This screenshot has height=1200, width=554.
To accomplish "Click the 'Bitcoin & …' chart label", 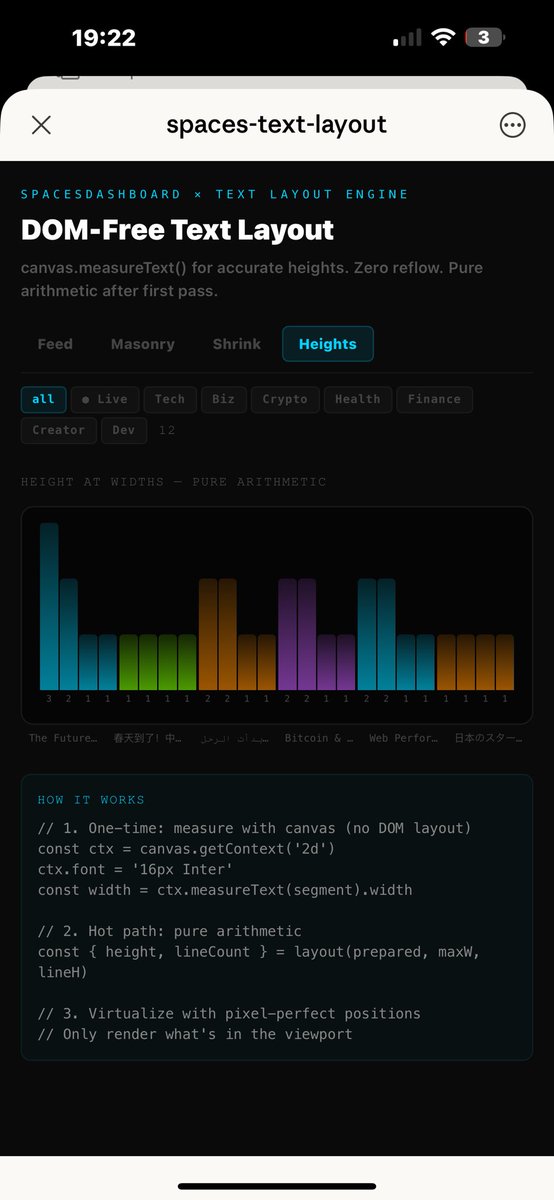I will [x=319, y=738].
